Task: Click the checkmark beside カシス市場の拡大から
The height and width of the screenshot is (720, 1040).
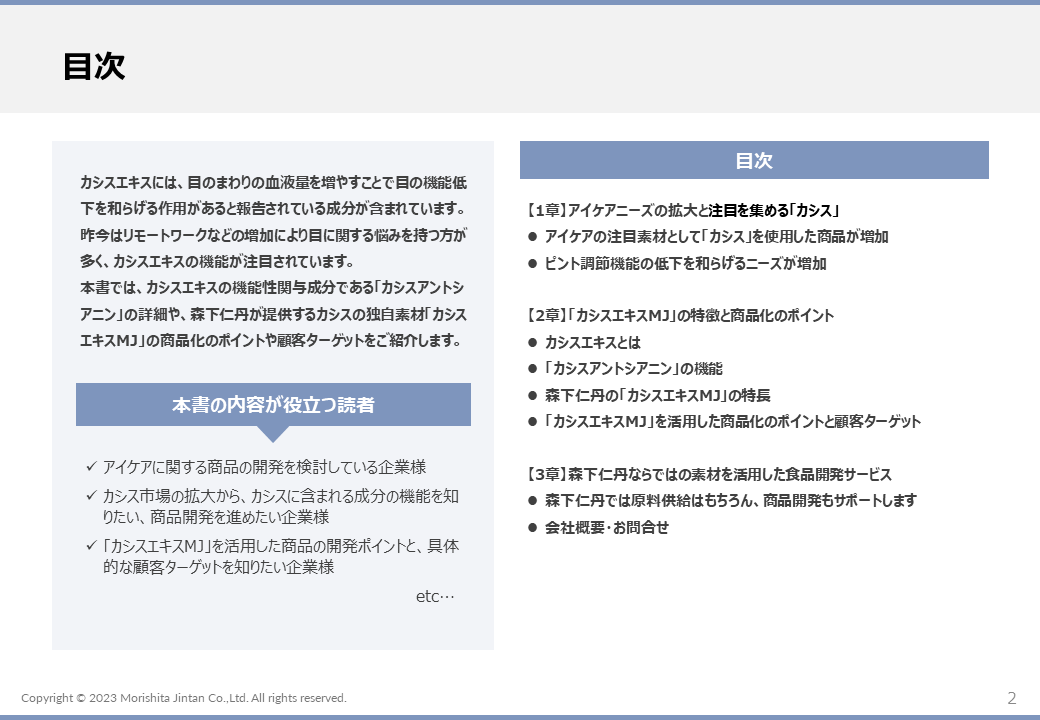Action: (92, 495)
